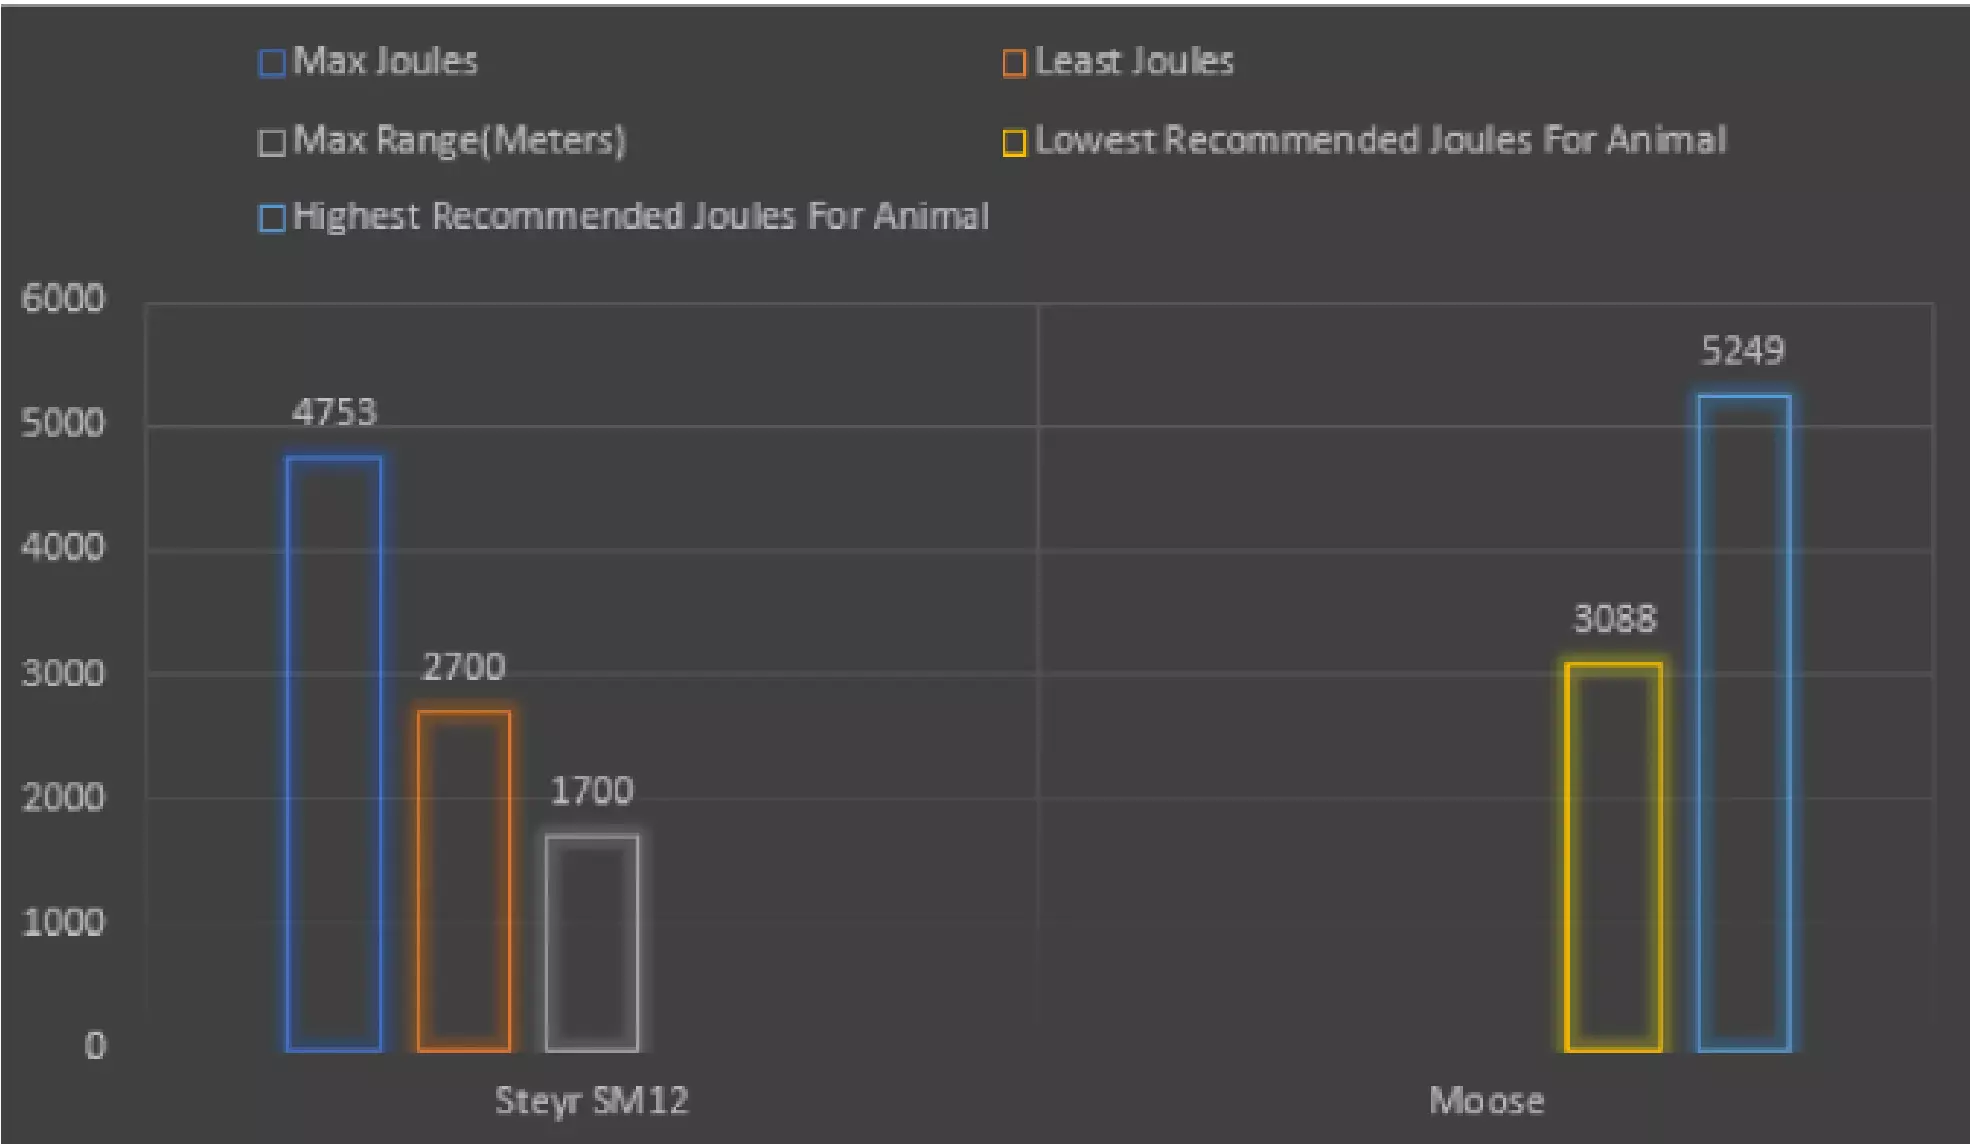Select the Least Joules legend label
1970x1144 pixels.
[1134, 62]
